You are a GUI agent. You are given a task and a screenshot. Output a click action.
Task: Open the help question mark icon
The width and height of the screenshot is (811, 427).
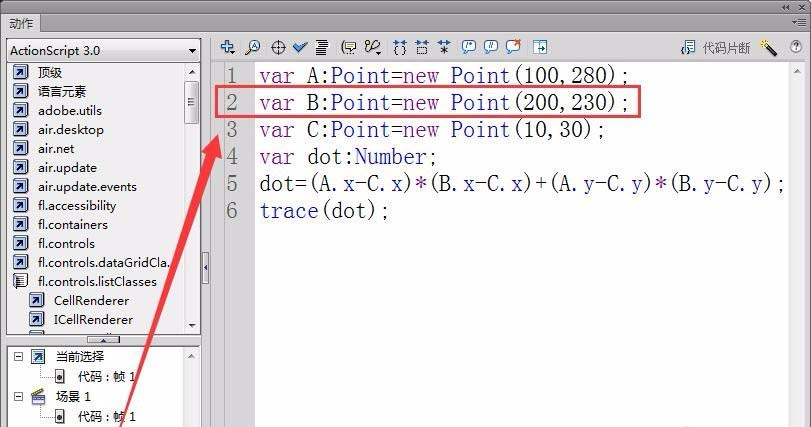point(795,47)
